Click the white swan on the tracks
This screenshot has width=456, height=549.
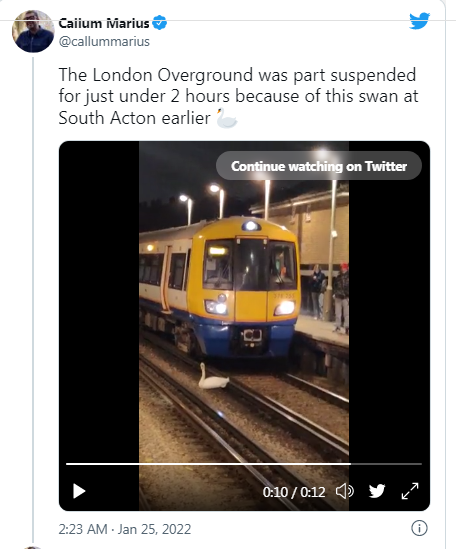[x=213, y=376]
